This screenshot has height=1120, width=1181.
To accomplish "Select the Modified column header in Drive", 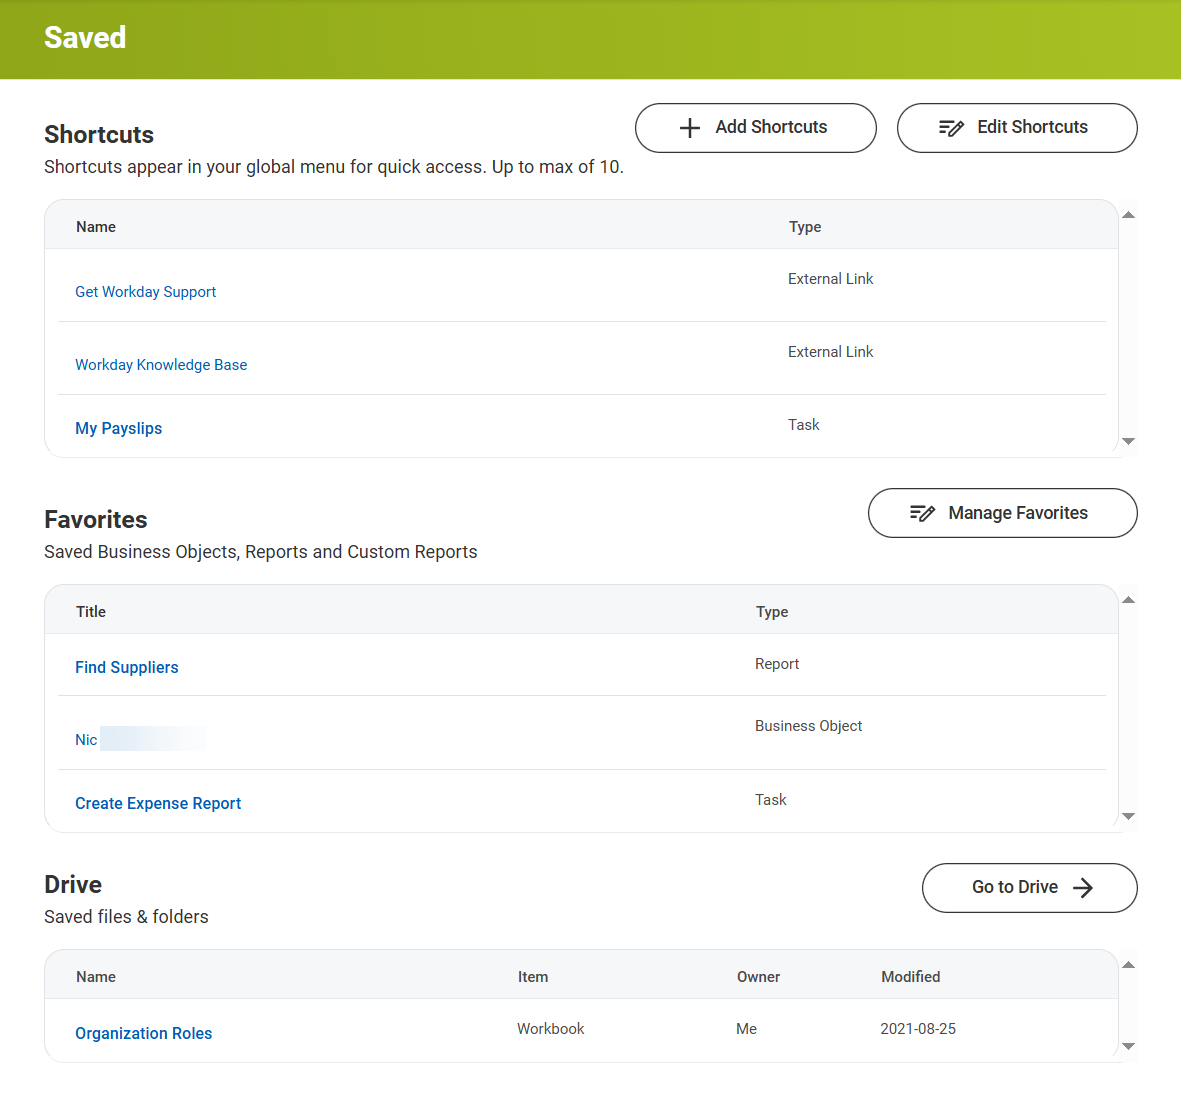I will coord(910,976).
